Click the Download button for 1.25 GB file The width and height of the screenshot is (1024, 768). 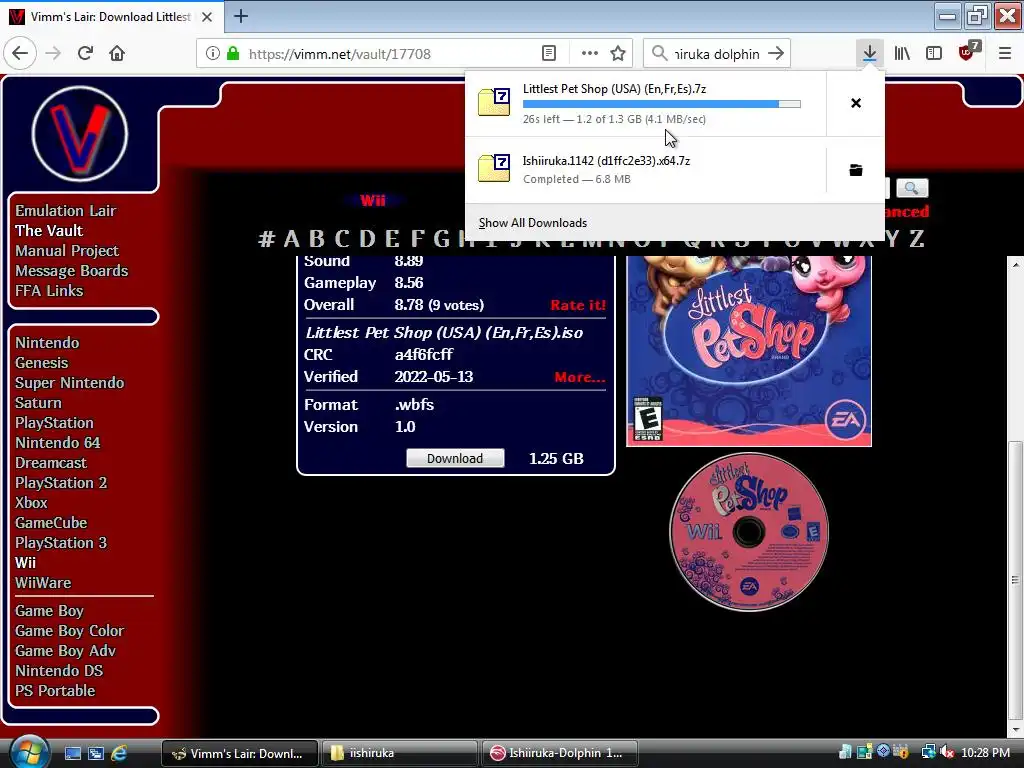(455, 458)
